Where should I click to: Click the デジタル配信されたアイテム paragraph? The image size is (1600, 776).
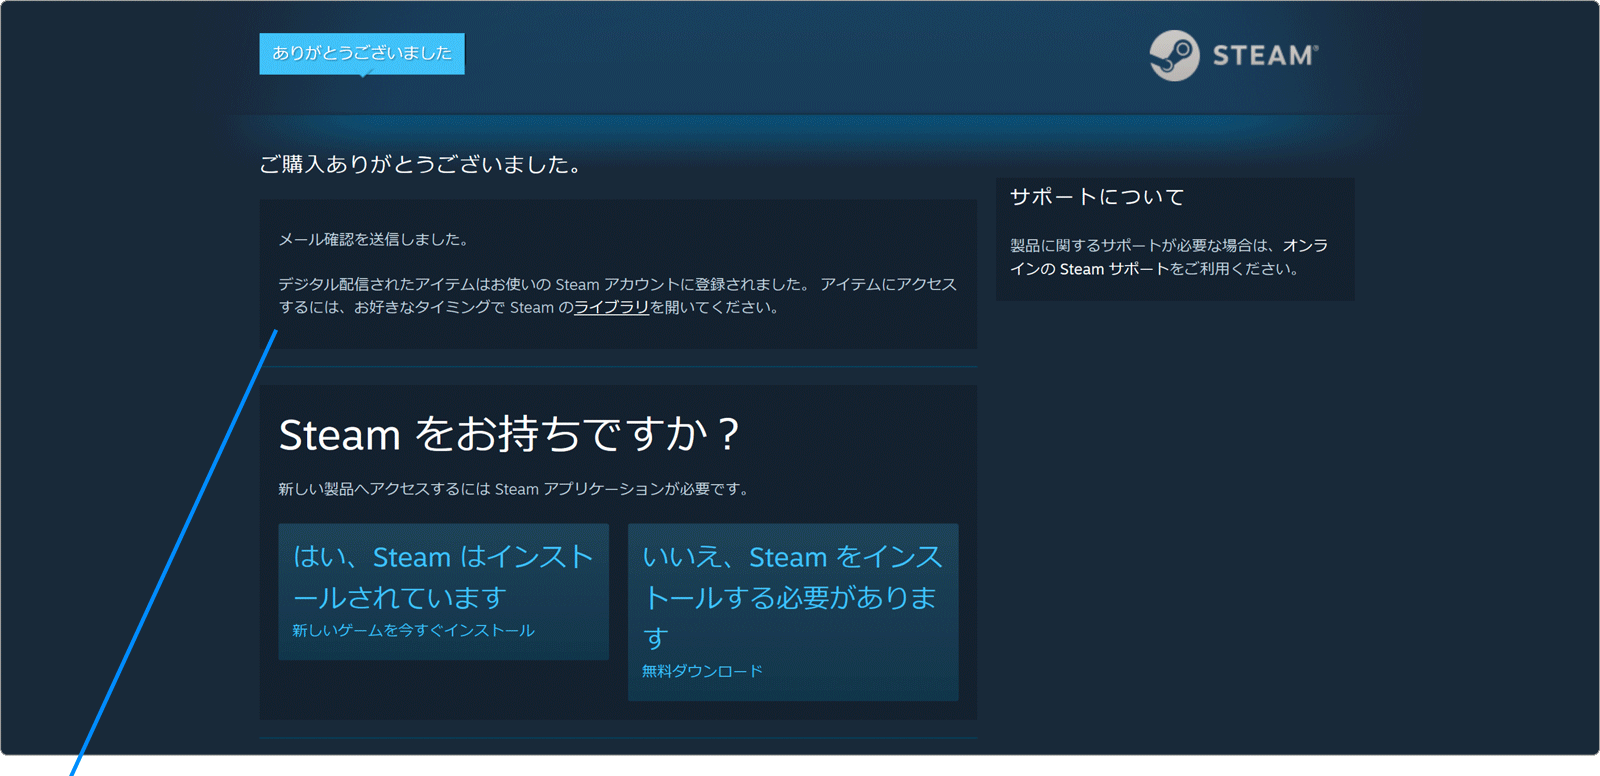click(617, 296)
